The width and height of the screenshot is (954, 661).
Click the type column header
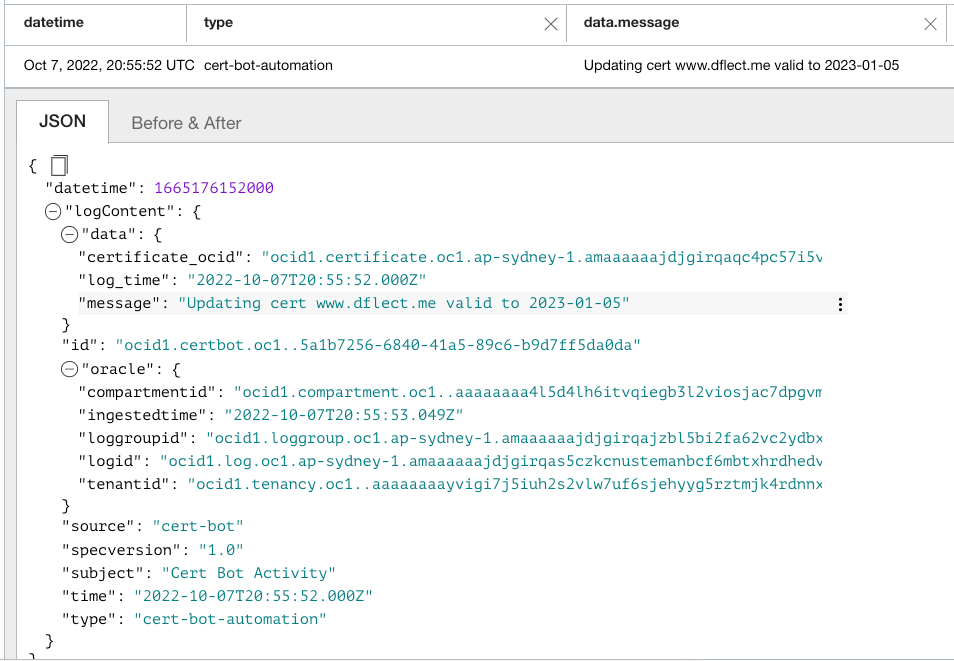(218, 23)
